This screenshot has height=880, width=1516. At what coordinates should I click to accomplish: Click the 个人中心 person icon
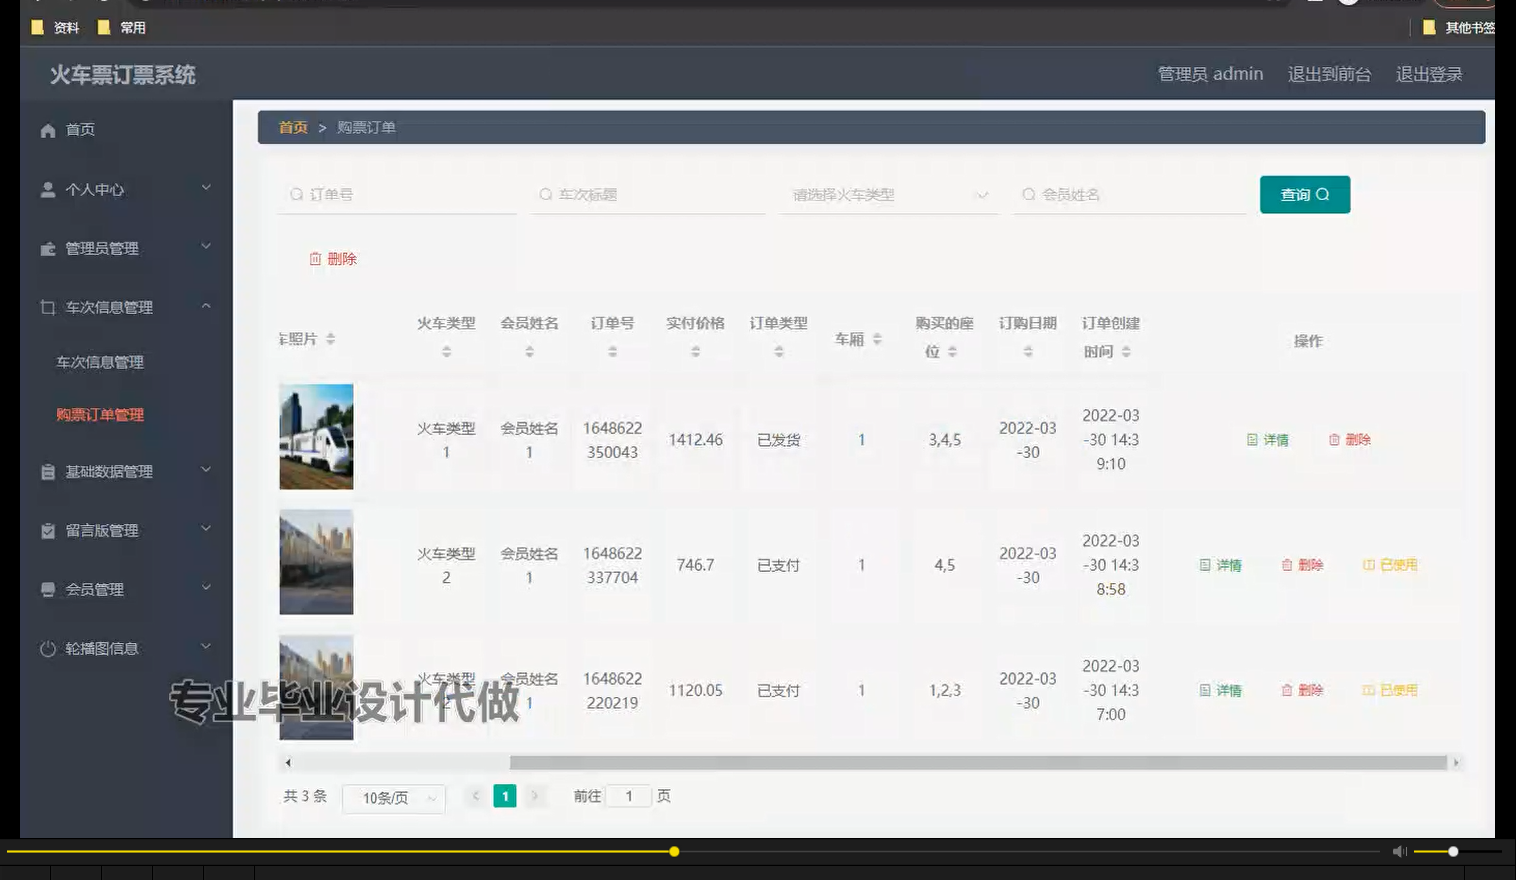point(48,190)
